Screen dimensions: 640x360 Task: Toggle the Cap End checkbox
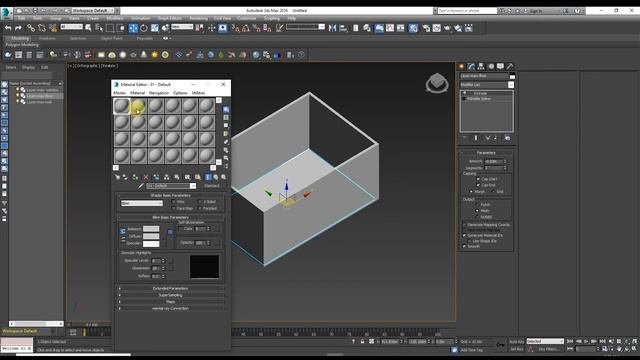pos(478,185)
